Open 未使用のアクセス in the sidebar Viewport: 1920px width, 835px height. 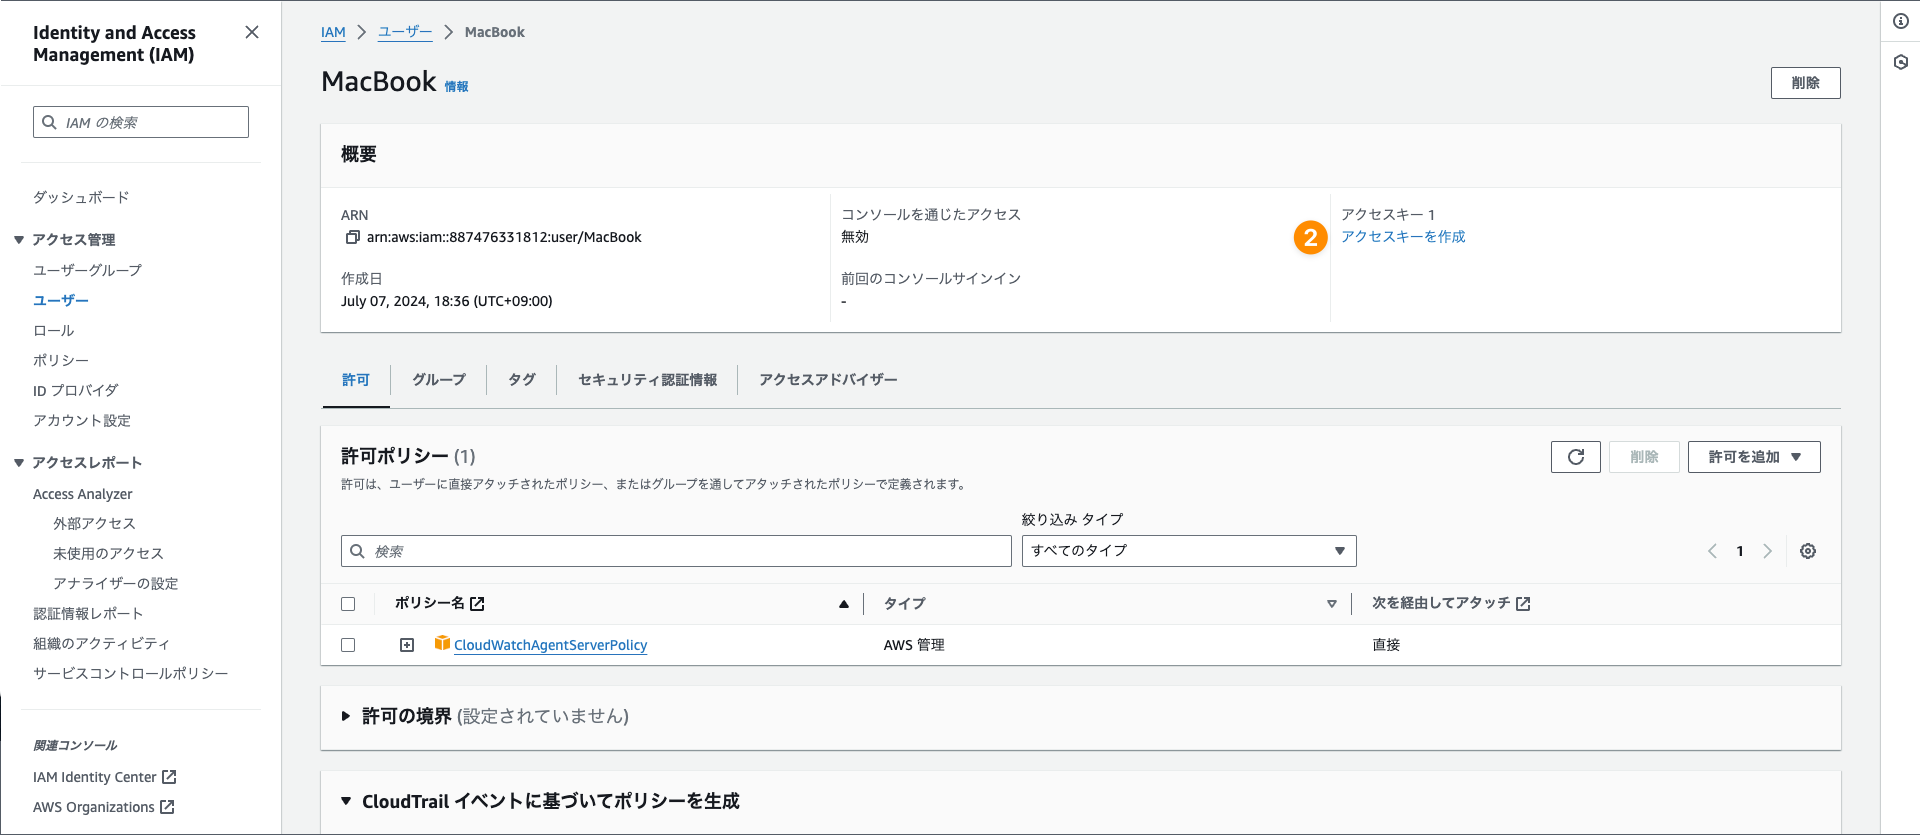click(x=108, y=554)
